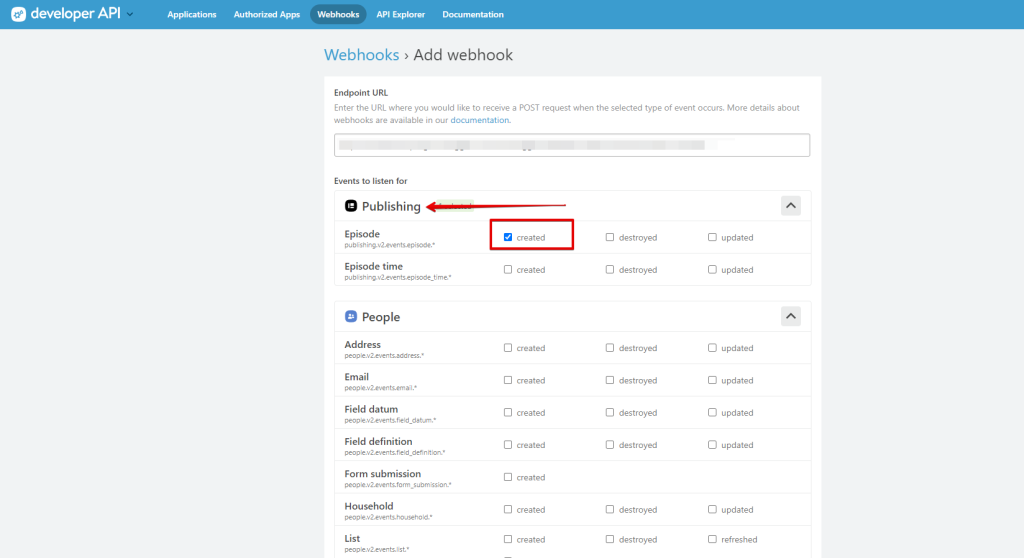
Task: Click the developer API logo icon
Action: click(x=17, y=14)
